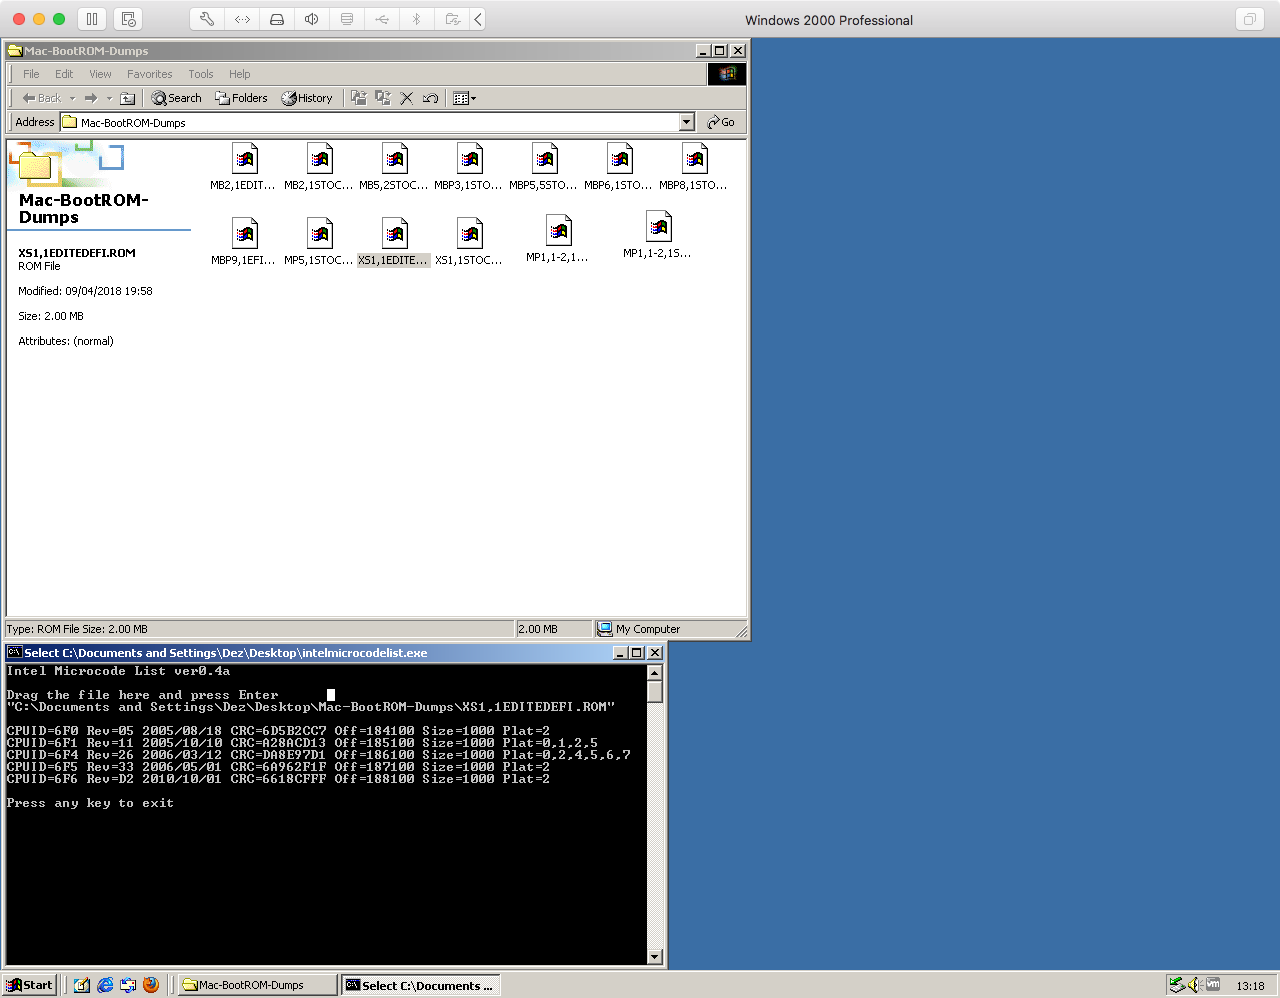
Task: Launch Internet Explorer from quick launch
Action: point(105,985)
